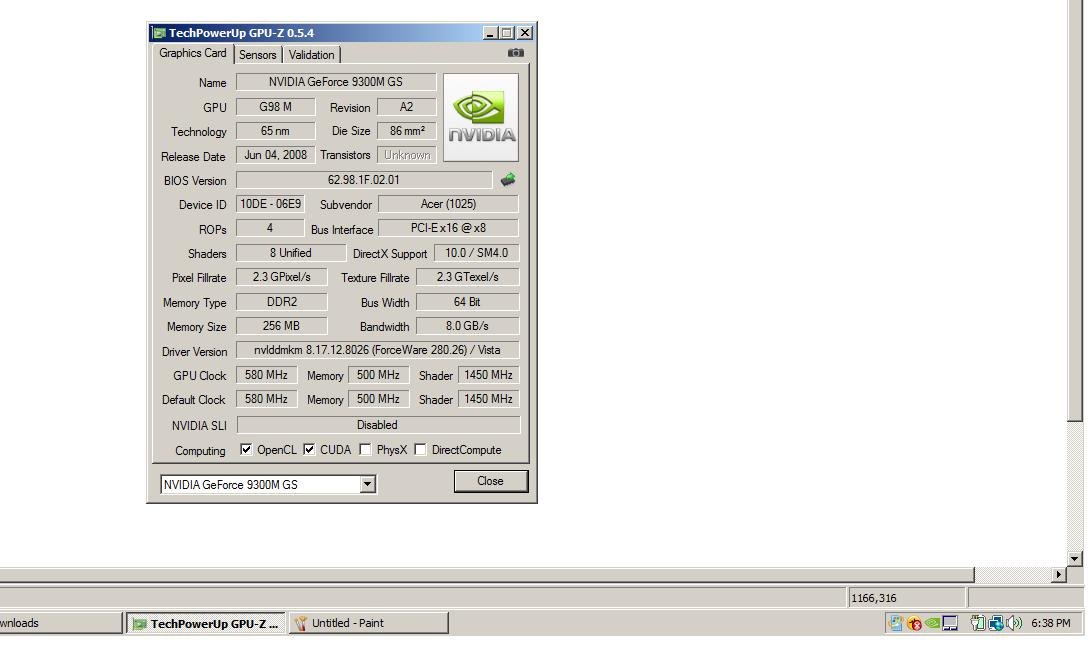Click the GPU Clock field 580 MHz
1091x646 pixels.
(266, 375)
